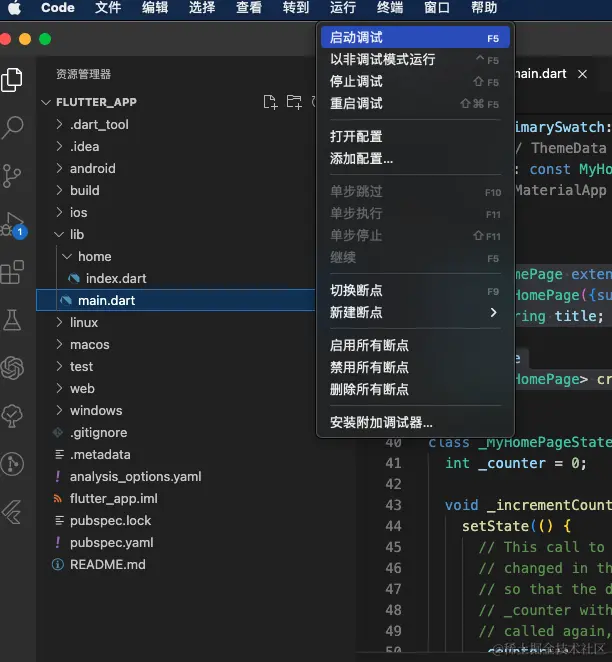
Task: Choose 添加配置... menu entry
Action: click(x=415, y=158)
